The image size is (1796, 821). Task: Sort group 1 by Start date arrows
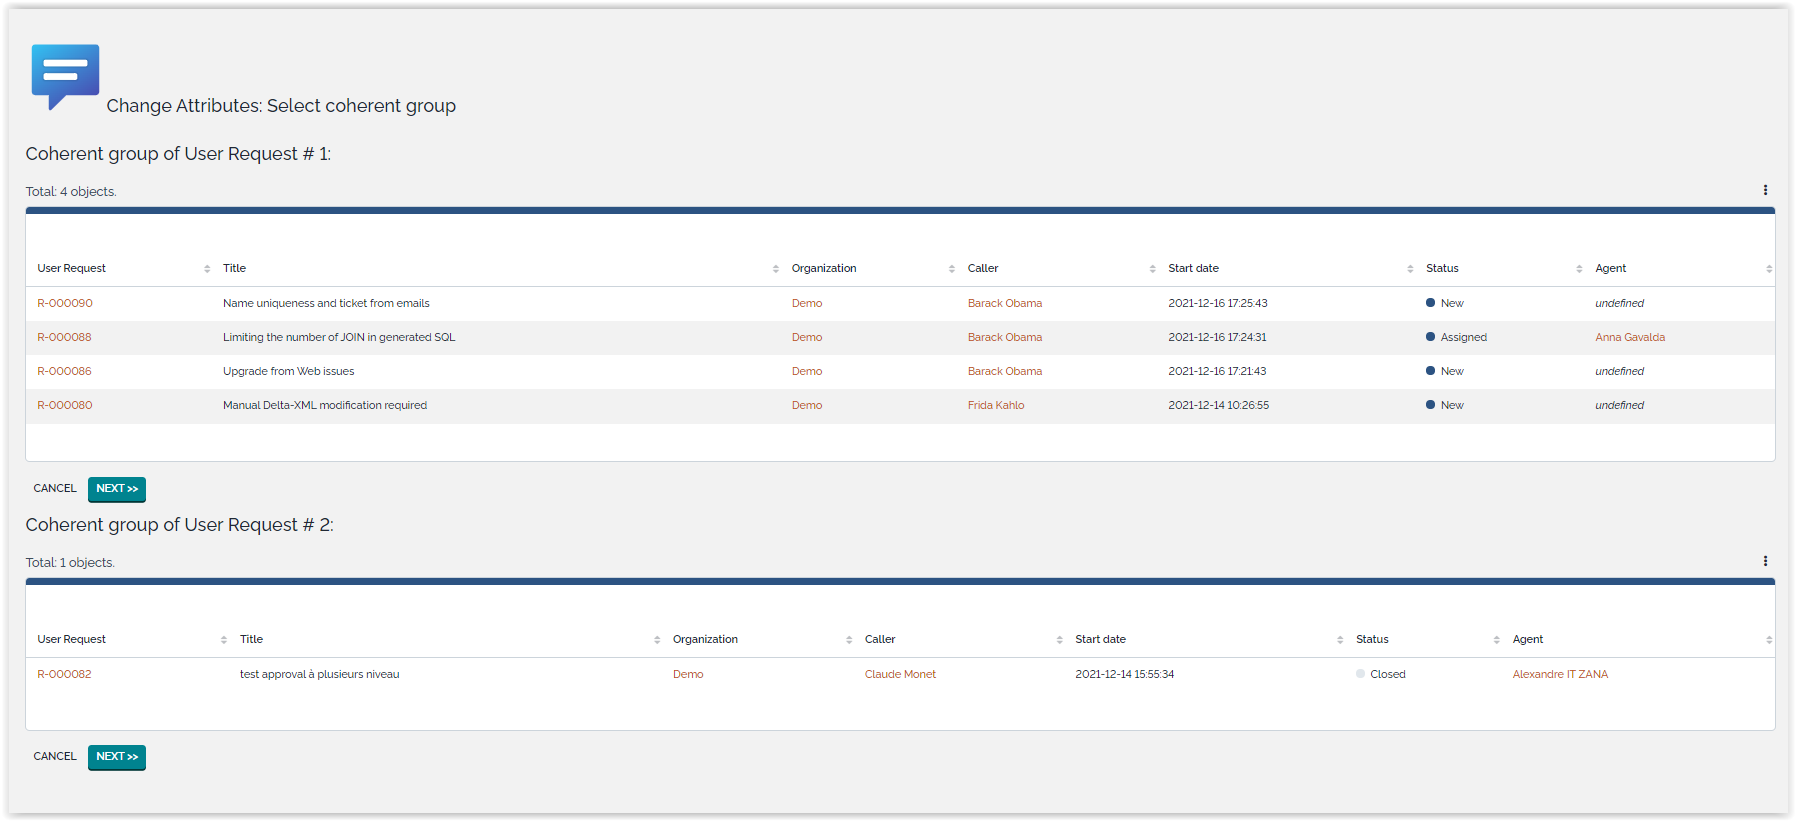1410,269
